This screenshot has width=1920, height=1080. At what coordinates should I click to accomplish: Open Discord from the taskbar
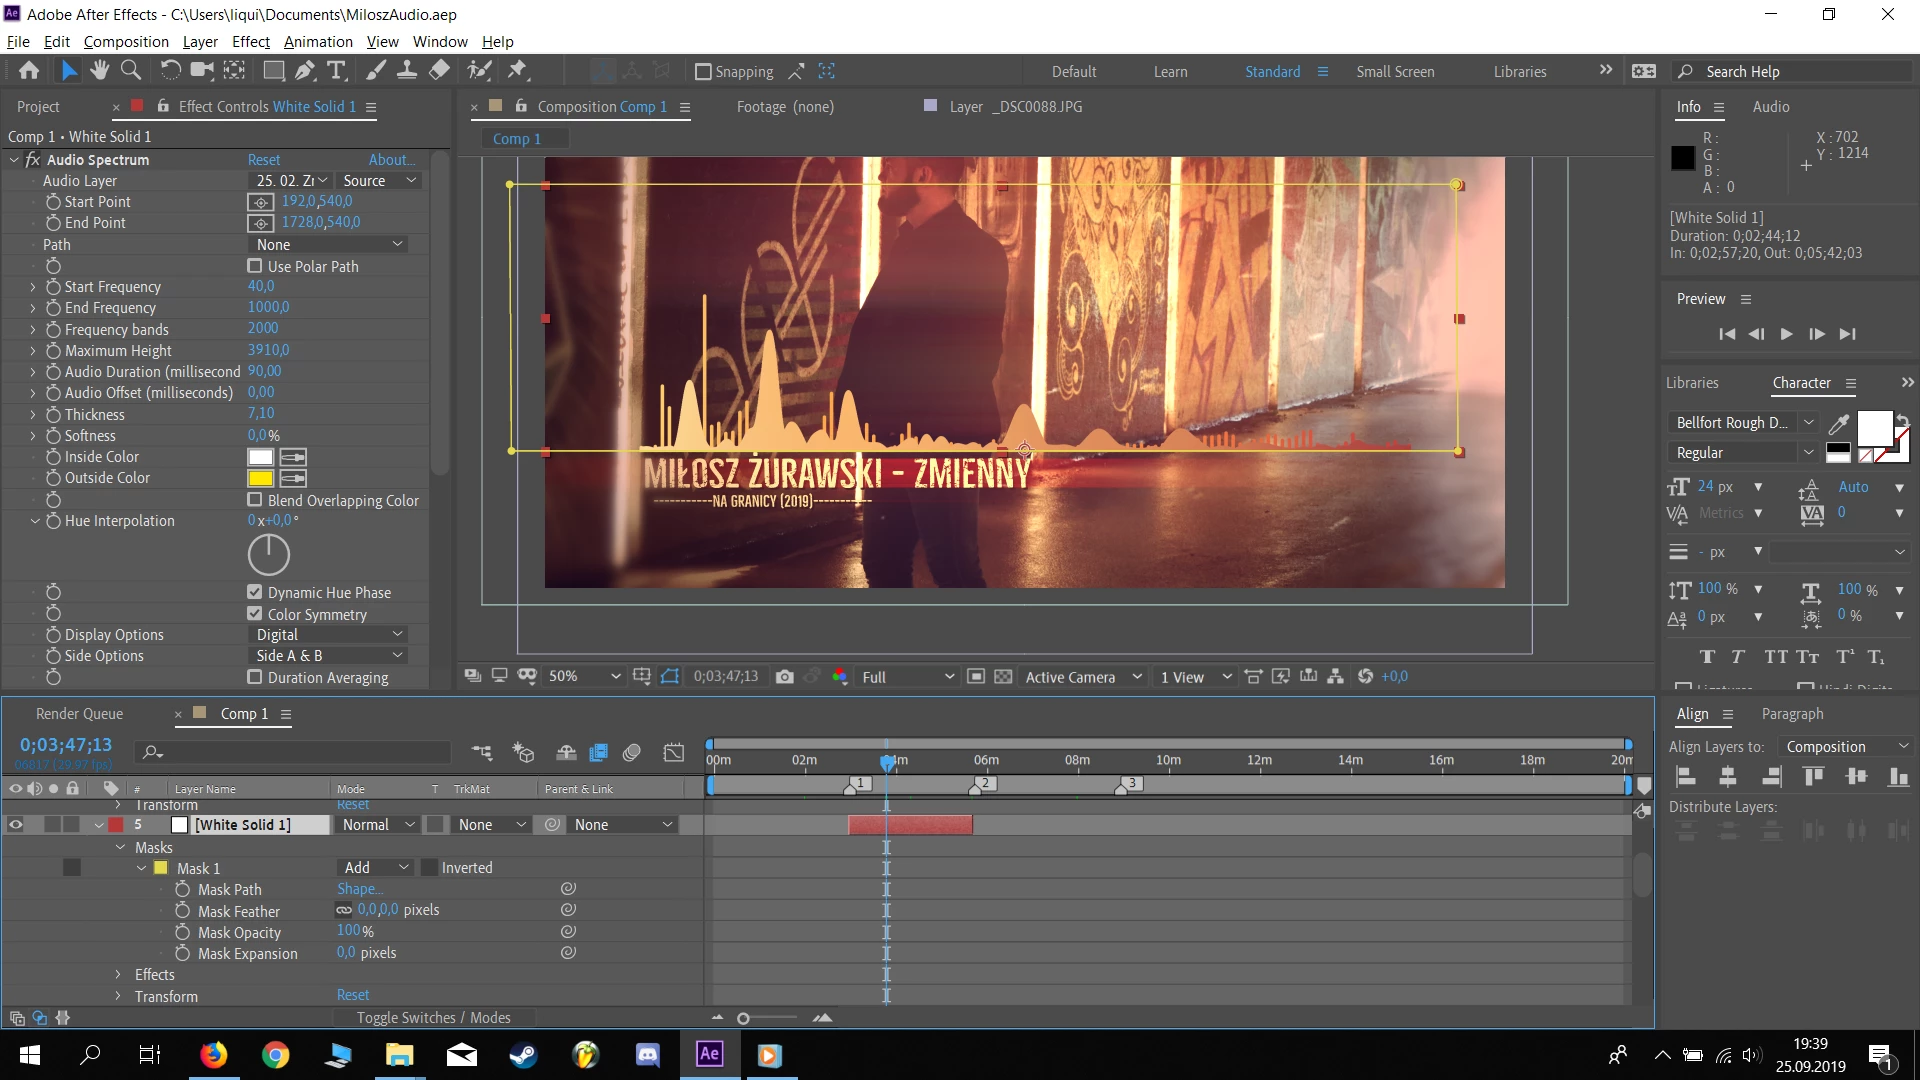coord(647,1054)
